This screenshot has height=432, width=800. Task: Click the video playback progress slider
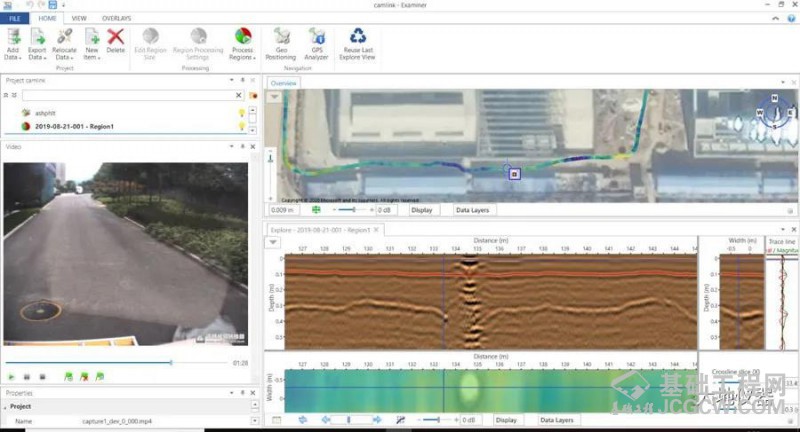[x=100, y=362]
